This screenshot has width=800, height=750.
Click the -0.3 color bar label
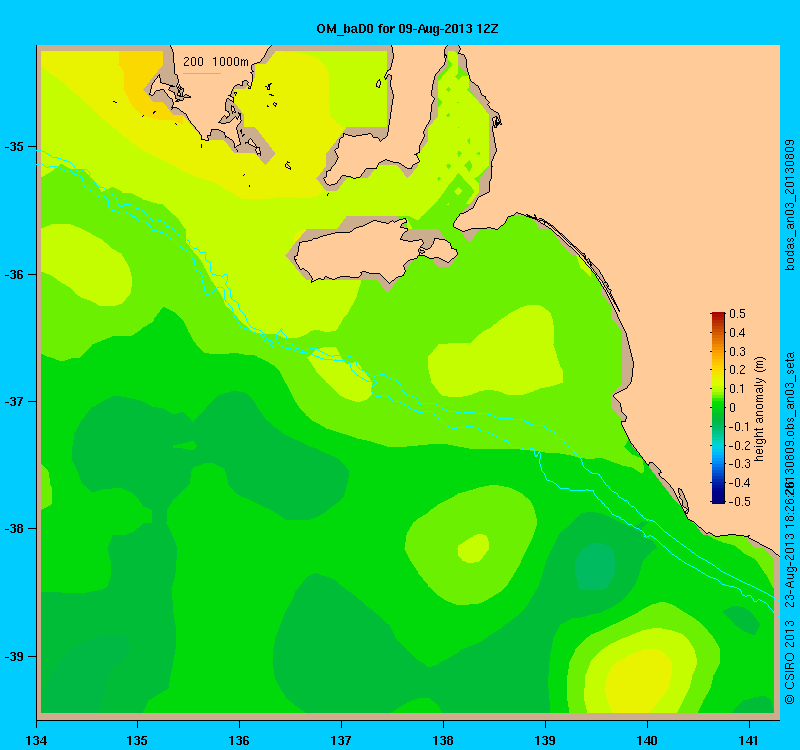click(x=738, y=464)
